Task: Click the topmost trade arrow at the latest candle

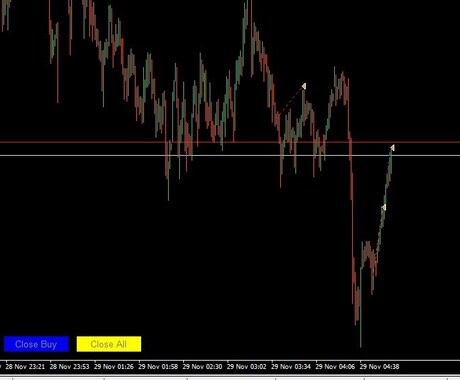Action: click(x=393, y=148)
